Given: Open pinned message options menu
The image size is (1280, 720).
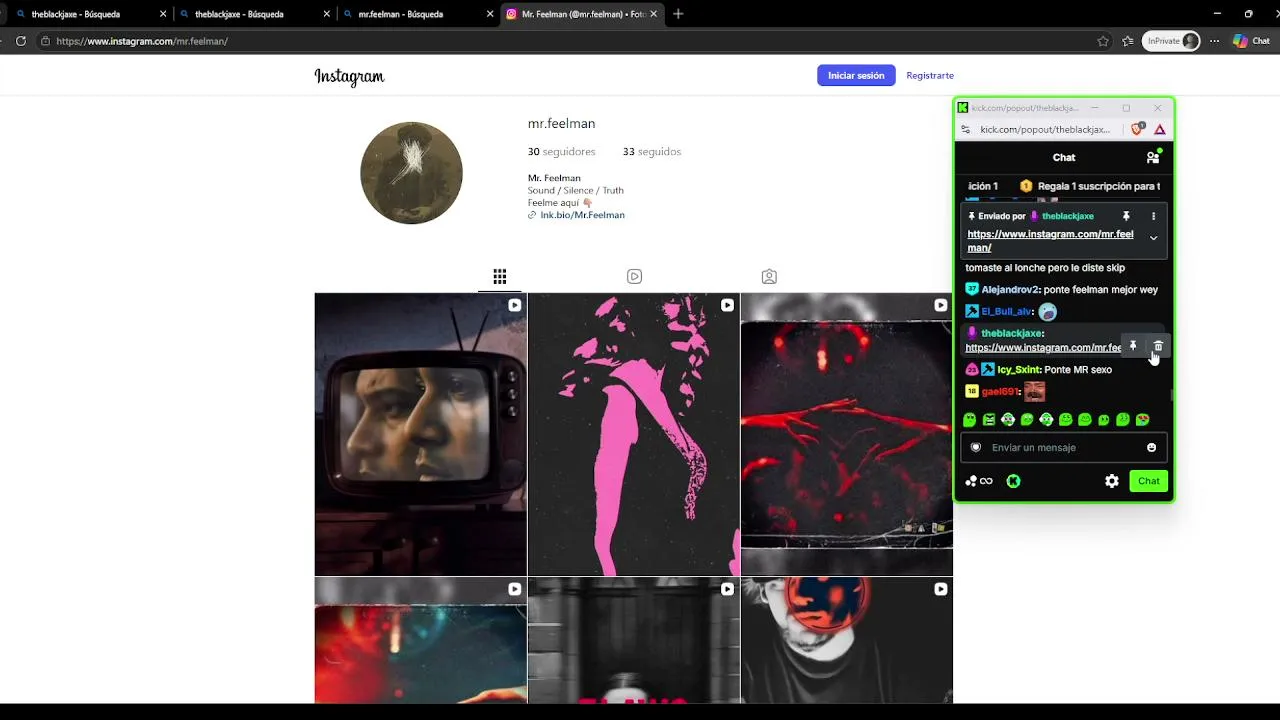Looking at the screenshot, I should pyautogui.click(x=1153, y=216).
